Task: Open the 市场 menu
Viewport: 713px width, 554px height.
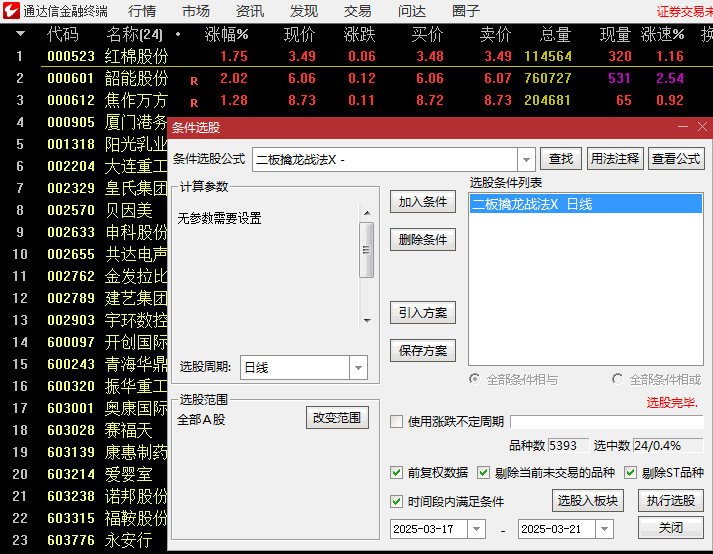Action: [196, 11]
